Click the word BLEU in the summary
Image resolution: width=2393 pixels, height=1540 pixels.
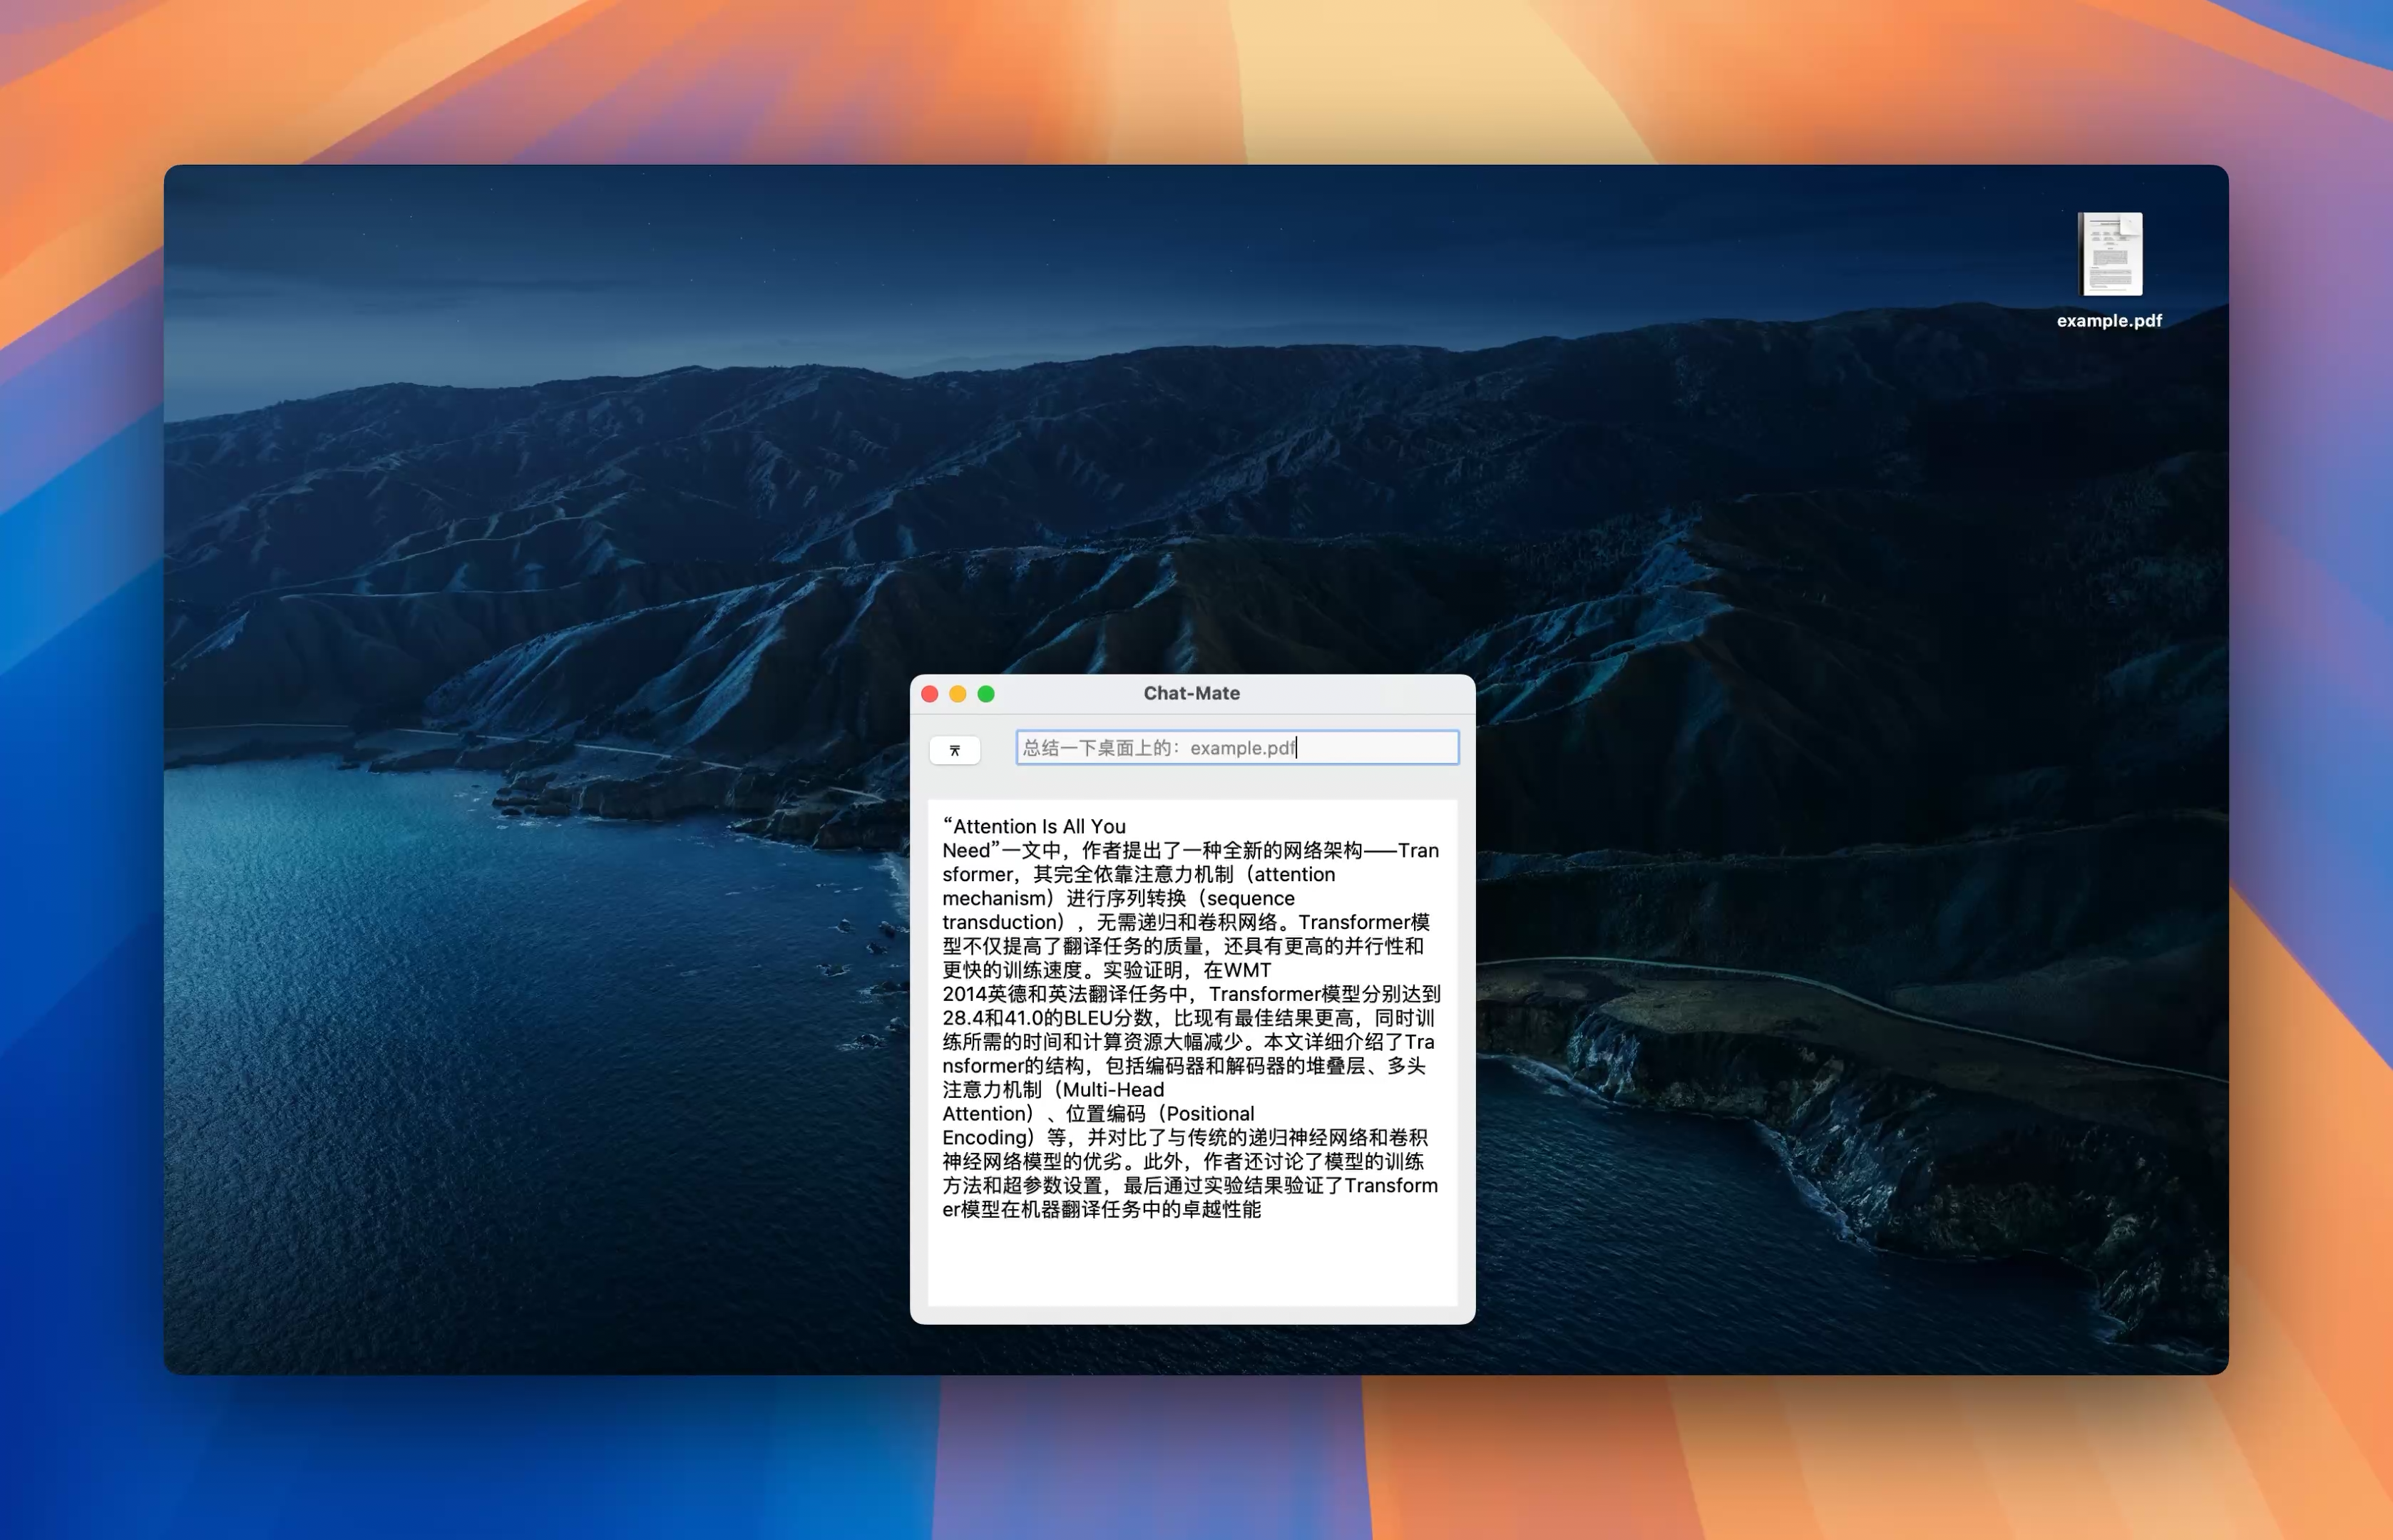[x=1088, y=1018]
